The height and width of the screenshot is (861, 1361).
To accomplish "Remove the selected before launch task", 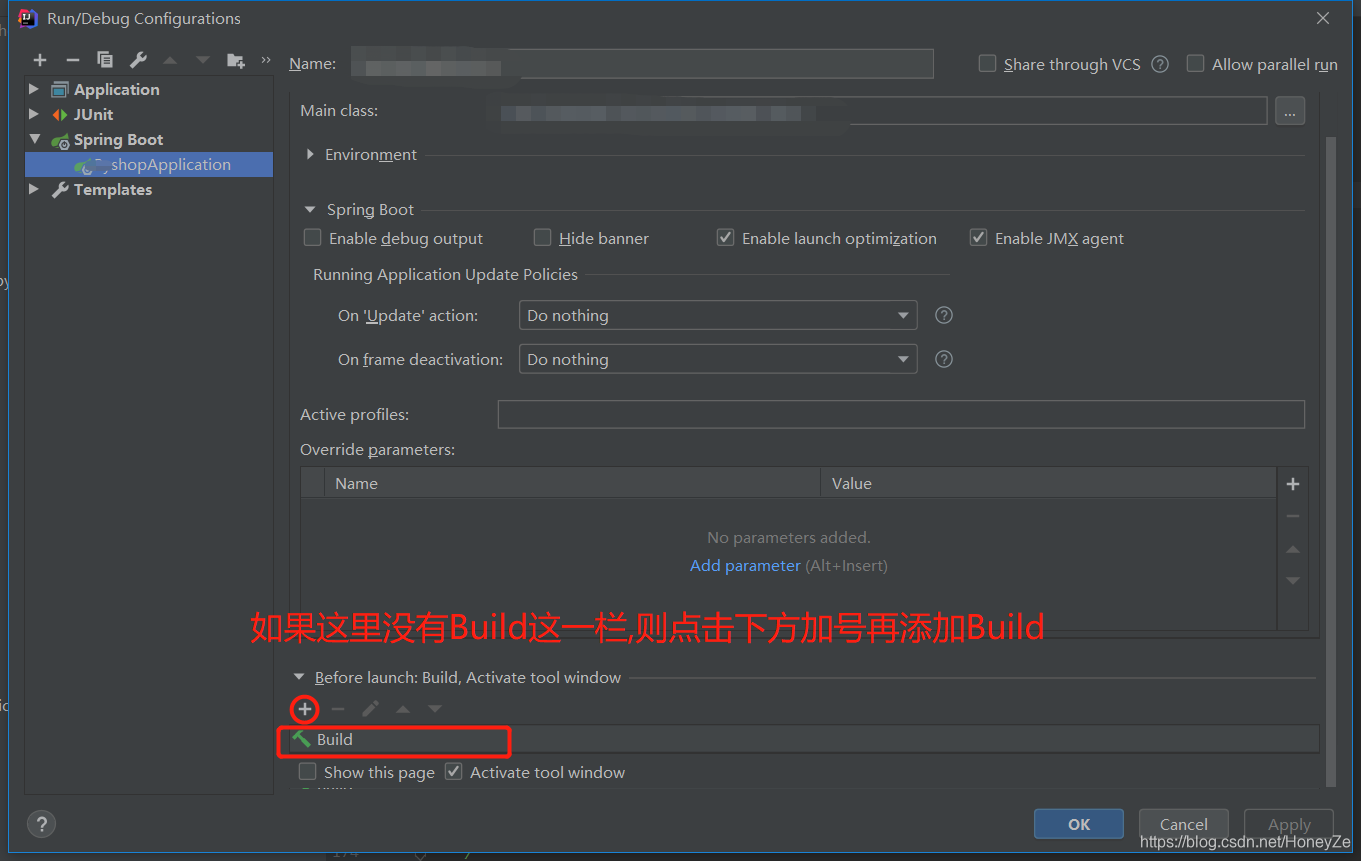I will point(338,709).
